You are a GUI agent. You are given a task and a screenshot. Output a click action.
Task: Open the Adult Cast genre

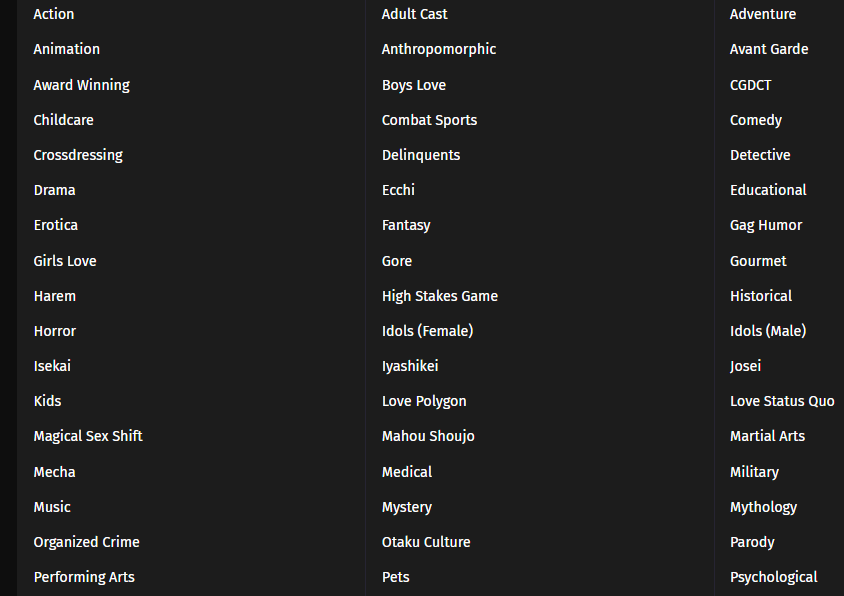click(x=414, y=14)
